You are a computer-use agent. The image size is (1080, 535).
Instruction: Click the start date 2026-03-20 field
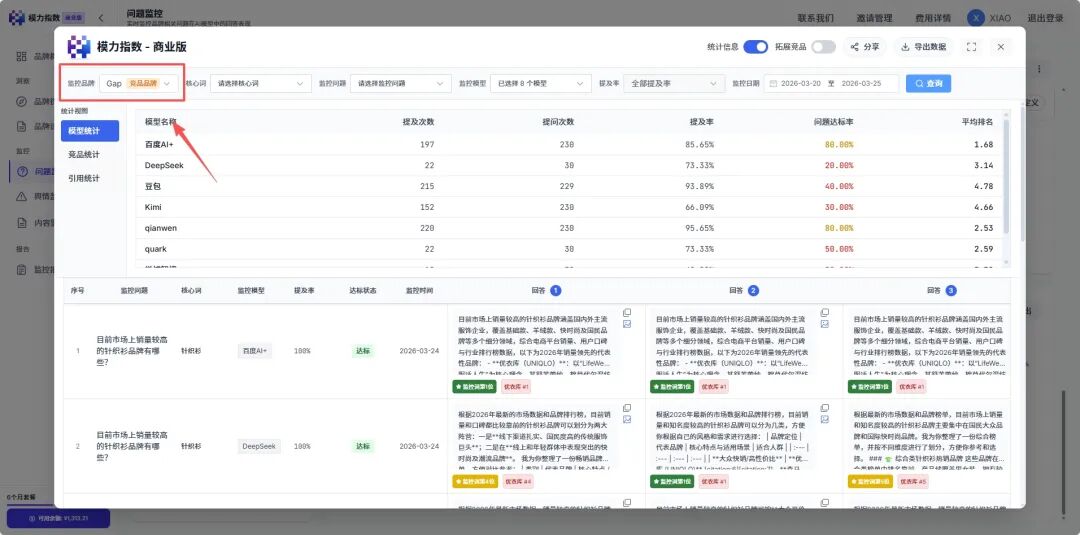click(802, 83)
